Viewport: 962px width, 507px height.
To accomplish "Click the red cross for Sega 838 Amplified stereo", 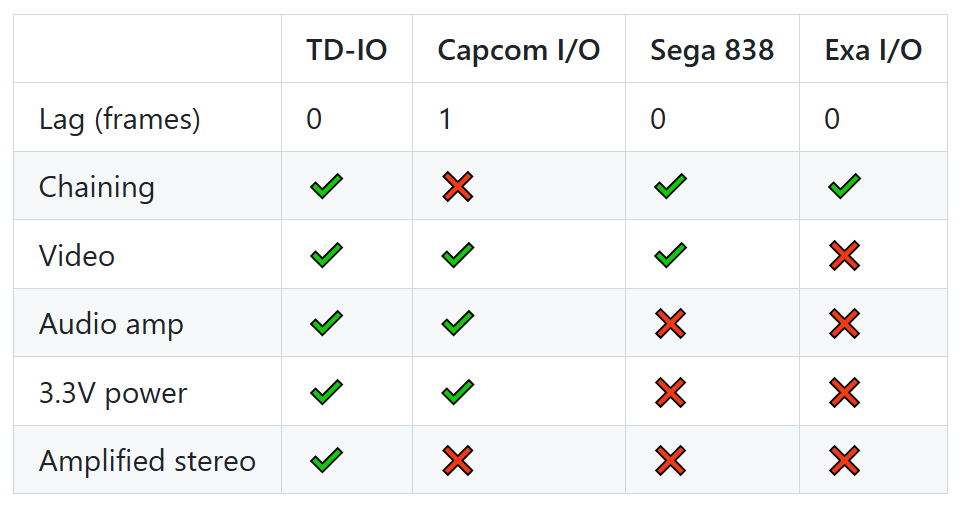I will coord(671,460).
